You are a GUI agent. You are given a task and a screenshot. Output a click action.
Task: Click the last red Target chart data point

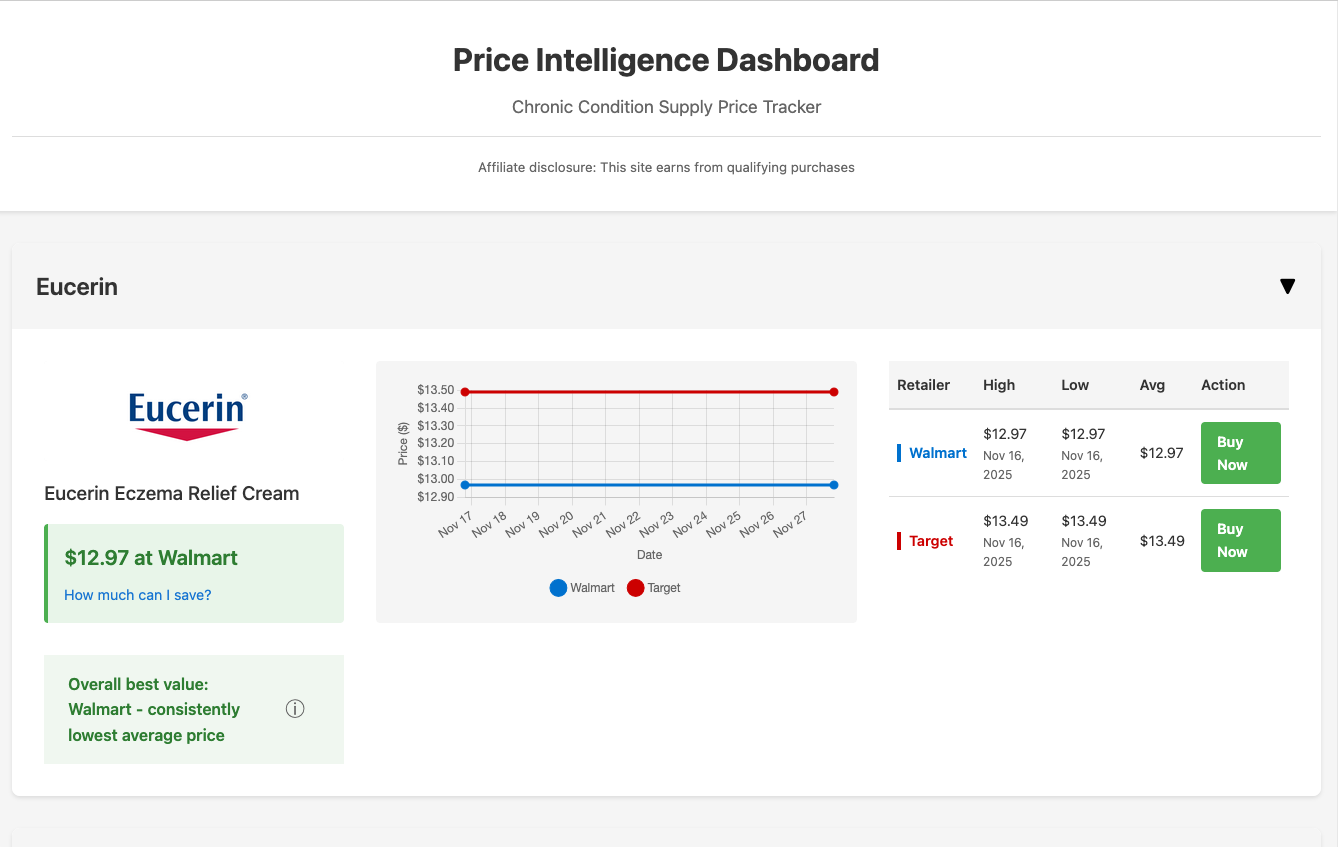[834, 392]
